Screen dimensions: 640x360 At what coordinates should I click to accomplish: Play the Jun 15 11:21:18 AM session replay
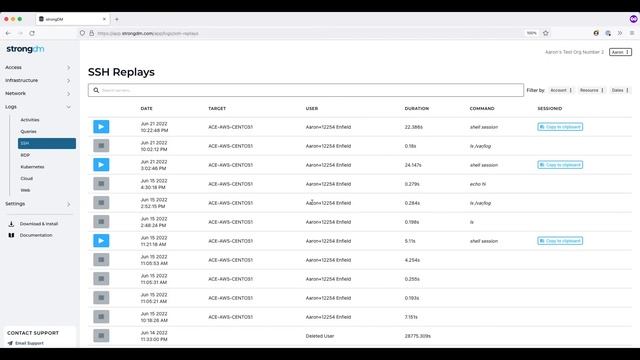click(x=101, y=240)
